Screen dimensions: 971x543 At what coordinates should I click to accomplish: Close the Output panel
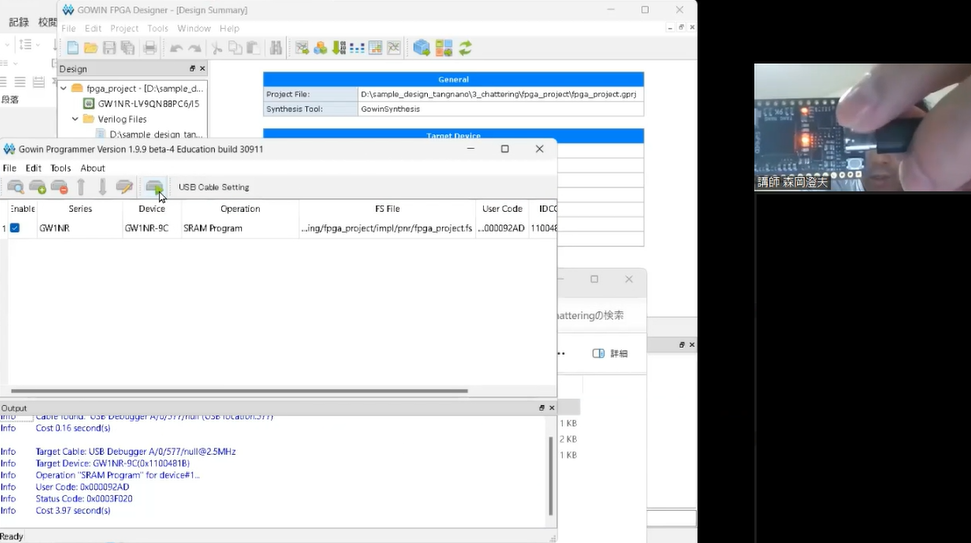(x=551, y=408)
